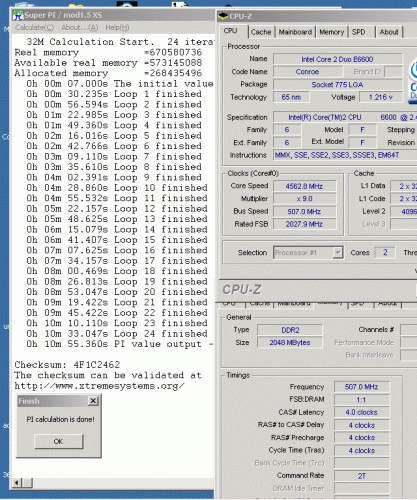Open the About tab in CPU-Z
Viewport: 417px width, 500px height.
389,32
